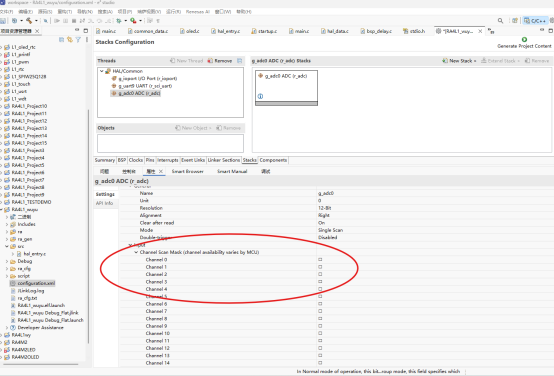The height and width of the screenshot is (376, 554).
Task: Expand the Debug folder in project tree
Action: [x=7, y=262]
